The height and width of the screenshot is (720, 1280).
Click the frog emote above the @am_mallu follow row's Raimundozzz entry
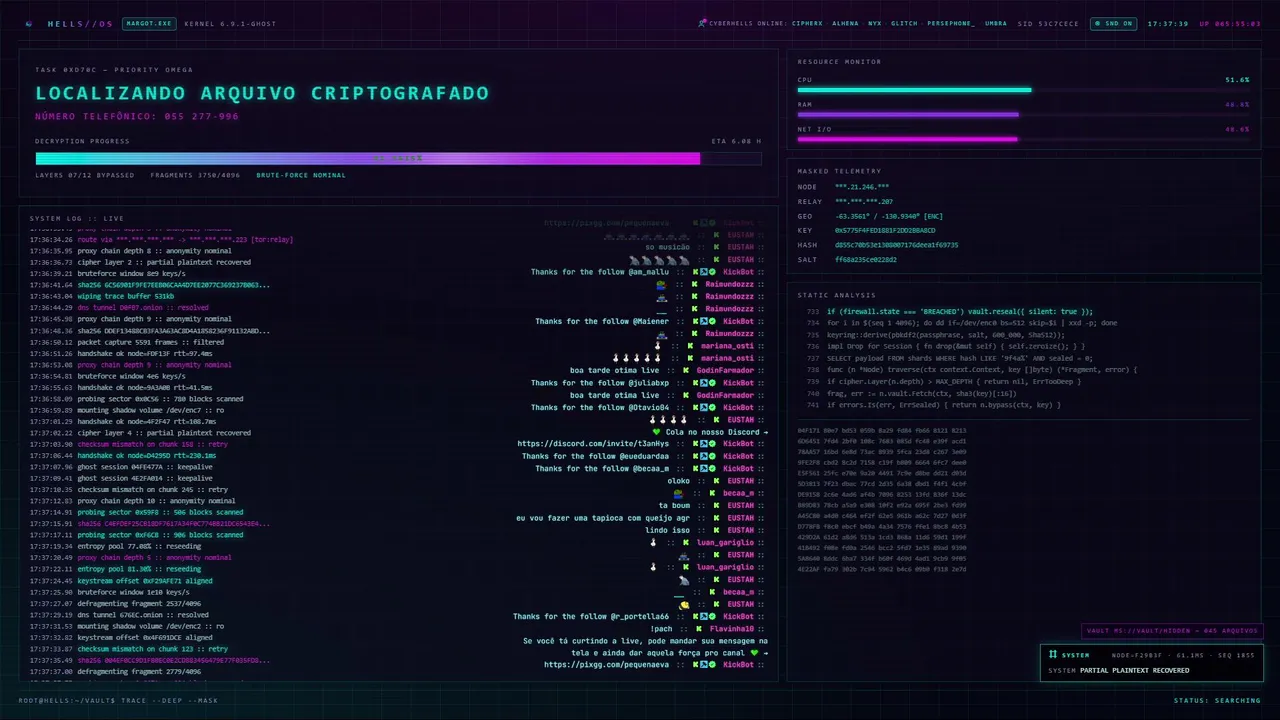point(662,284)
